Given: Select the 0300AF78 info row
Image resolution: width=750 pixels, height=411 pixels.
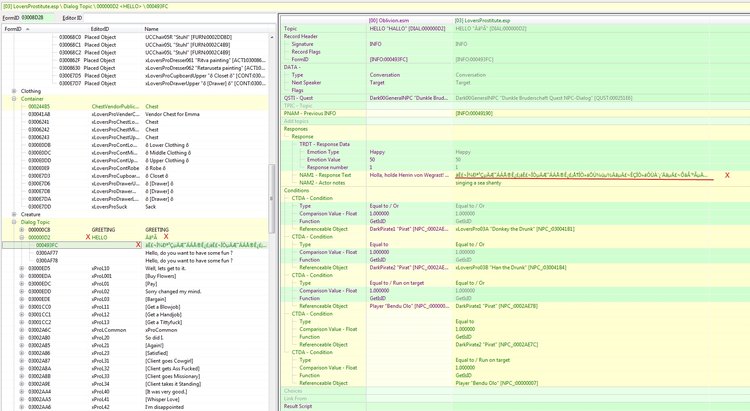Looking at the screenshot, I should 135,261.
